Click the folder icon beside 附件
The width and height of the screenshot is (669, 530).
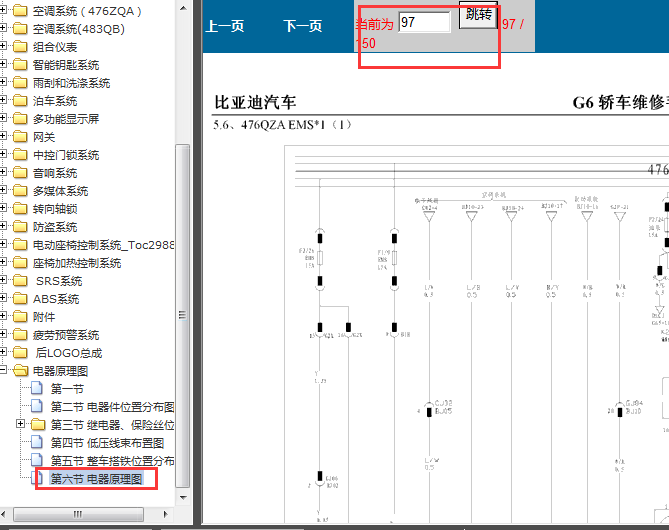tap(20, 317)
